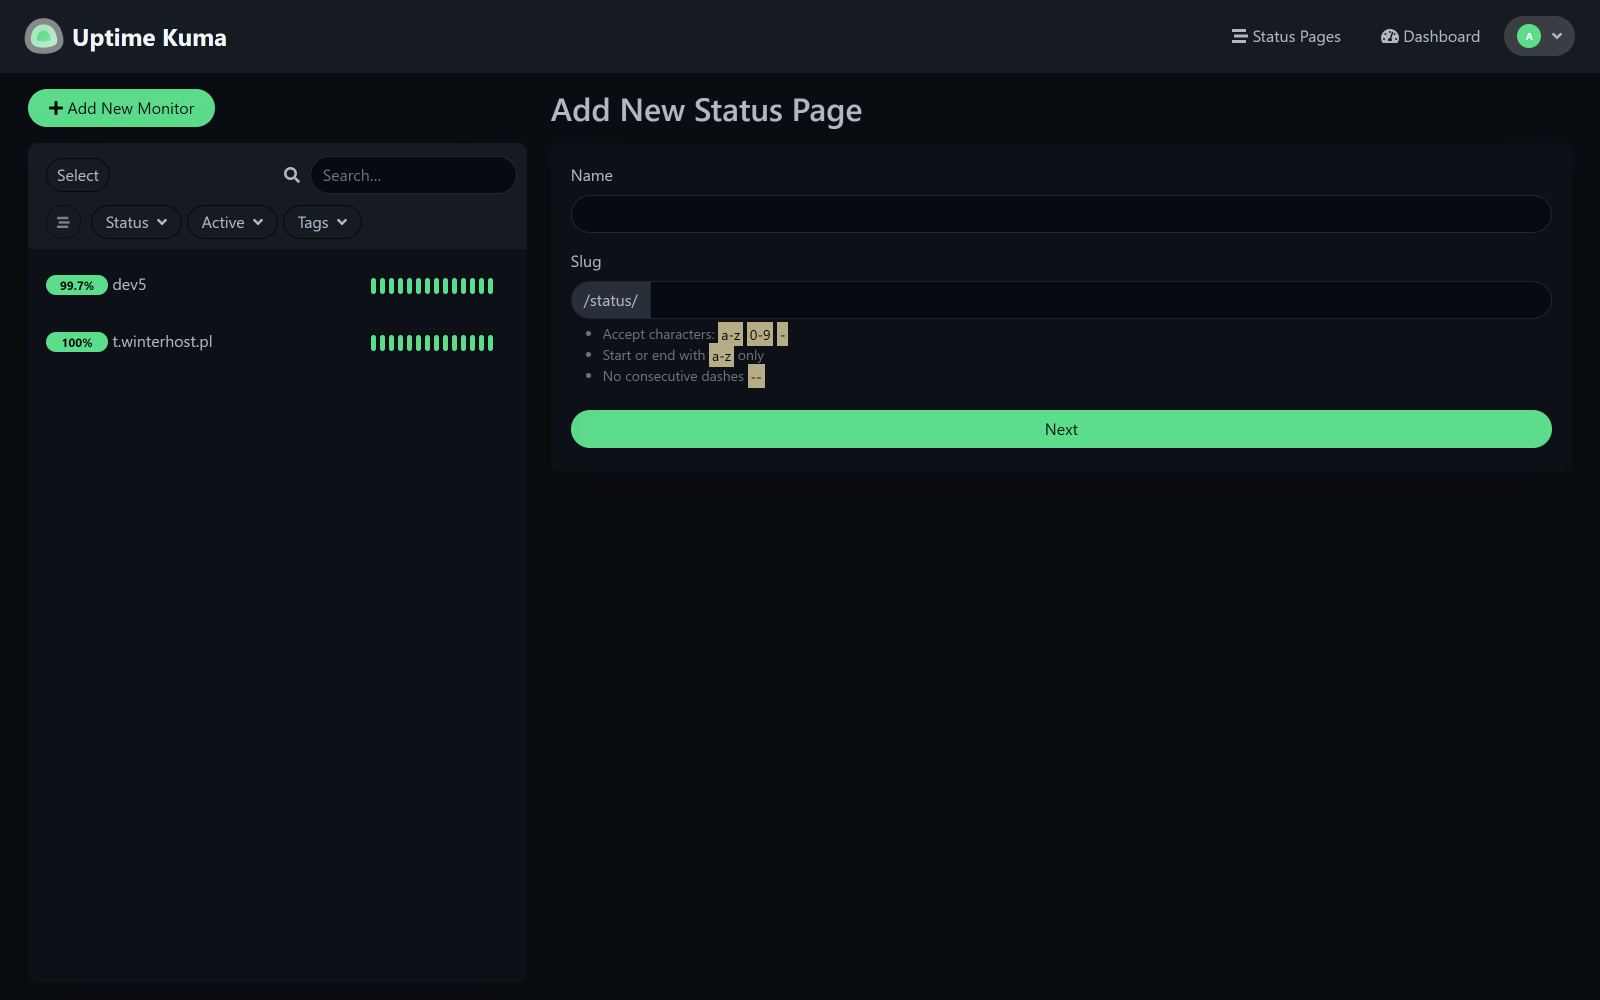Screen dimensions: 1600x1000
Task: Open the user profile dropdown
Action: (1539, 36)
